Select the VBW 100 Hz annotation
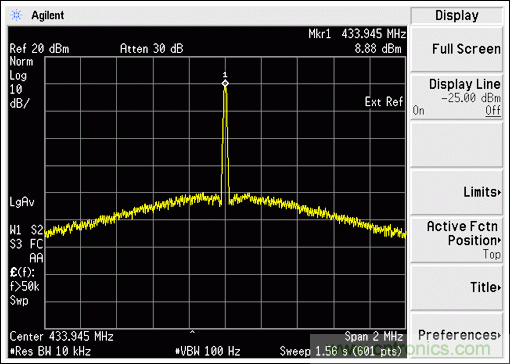Screen dimensions: 510x364 [x=208, y=351]
